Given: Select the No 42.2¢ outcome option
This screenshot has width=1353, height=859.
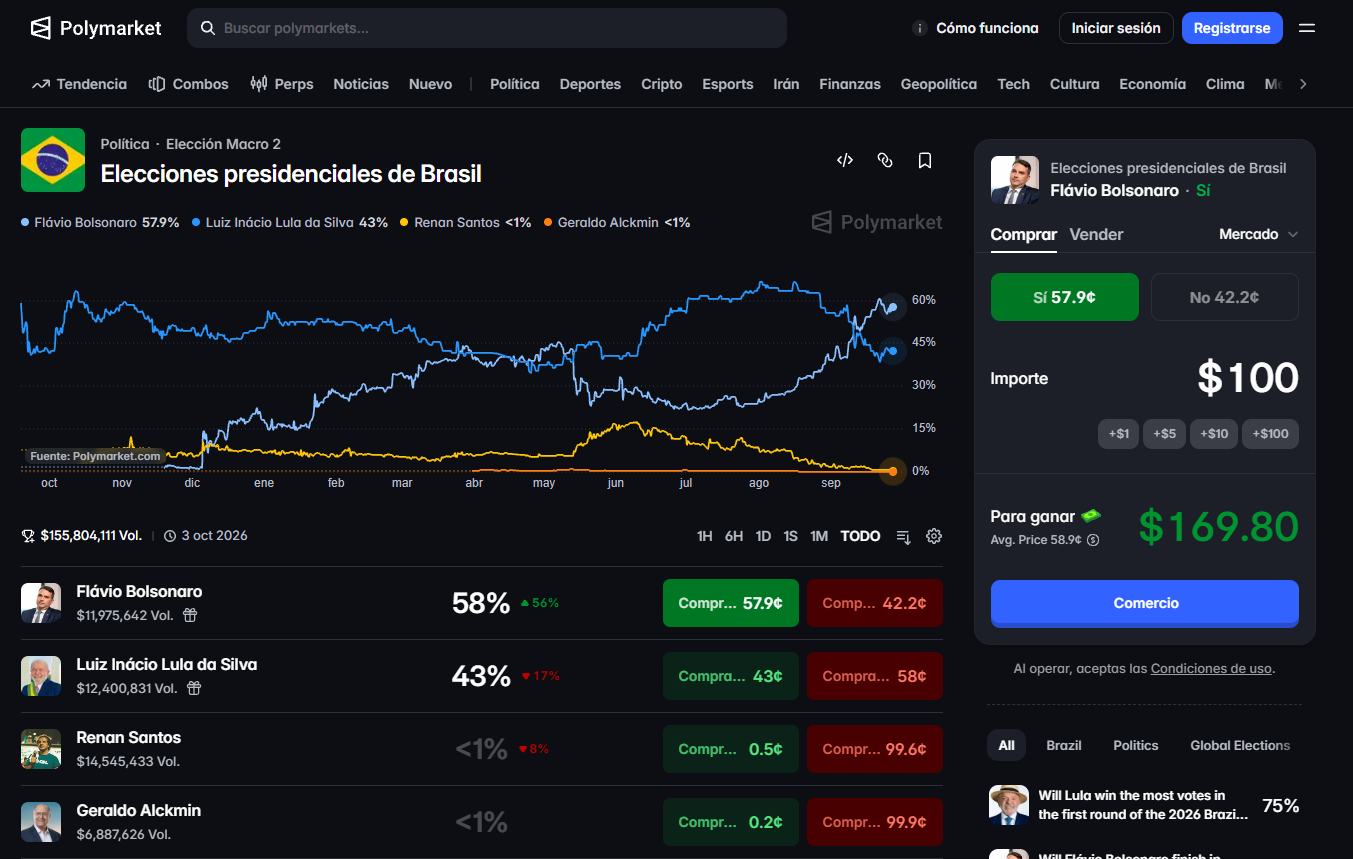Looking at the screenshot, I should [1225, 297].
